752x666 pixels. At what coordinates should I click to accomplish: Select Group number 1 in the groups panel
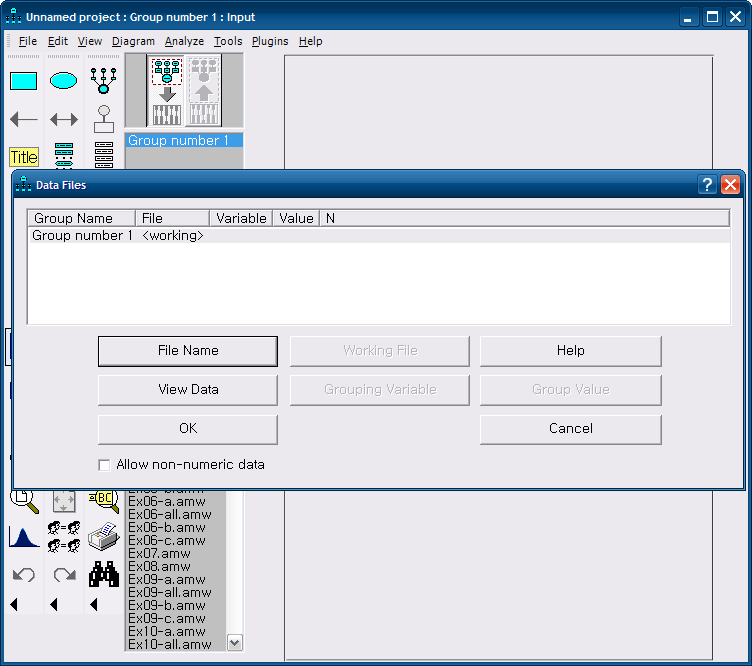(x=184, y=140)
